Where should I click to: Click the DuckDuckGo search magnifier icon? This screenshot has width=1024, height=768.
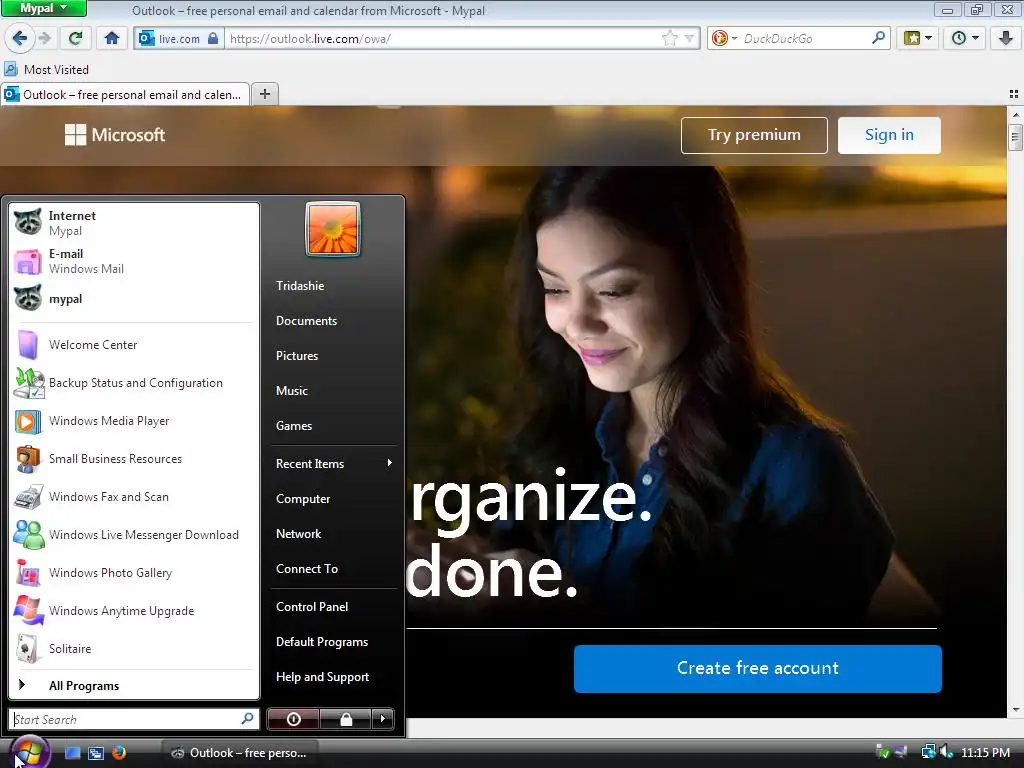click(878, 38)
